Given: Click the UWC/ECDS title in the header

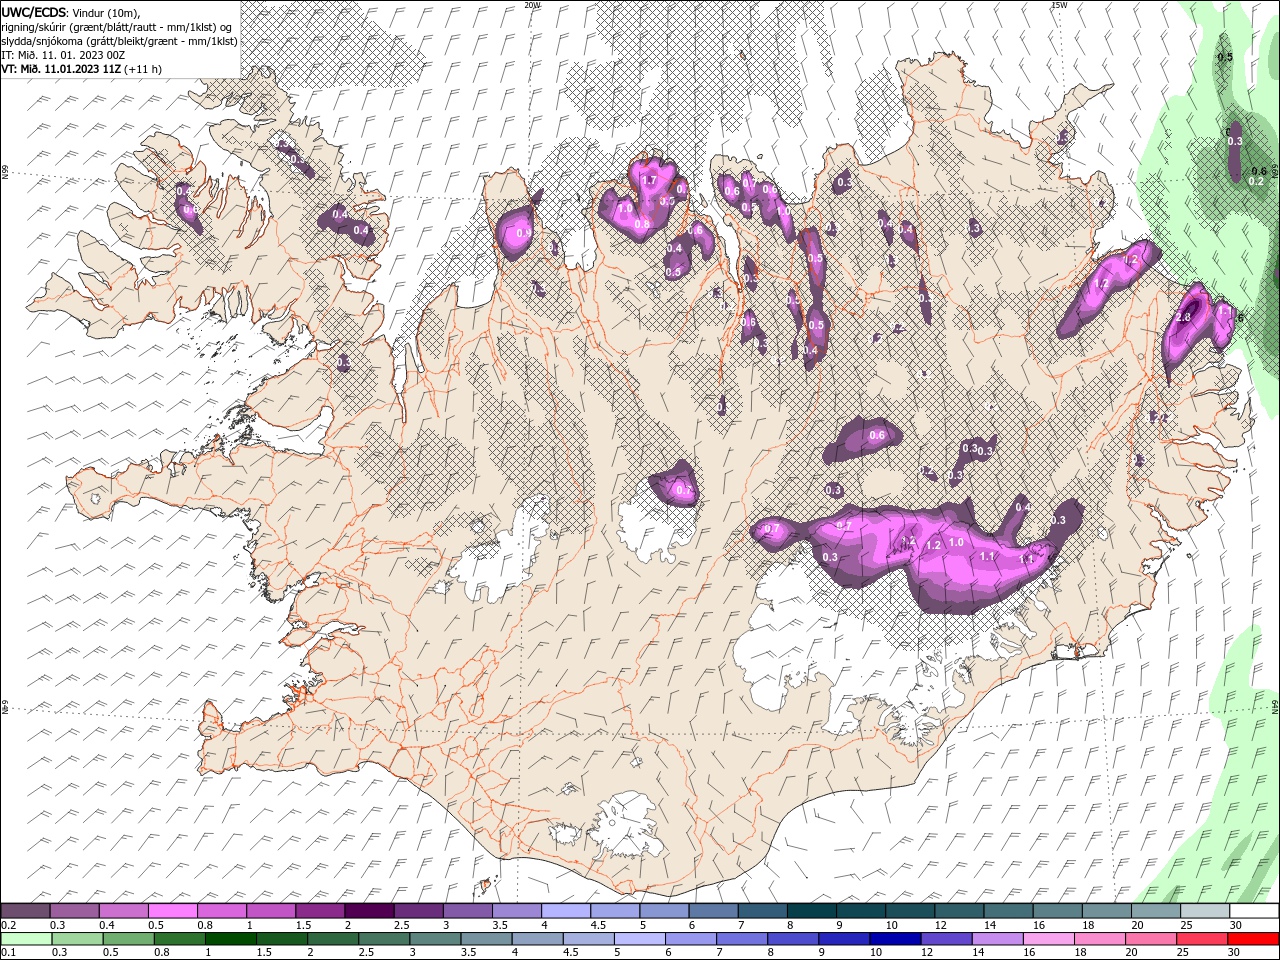Looking at the screenshot, I should point(33,11).
